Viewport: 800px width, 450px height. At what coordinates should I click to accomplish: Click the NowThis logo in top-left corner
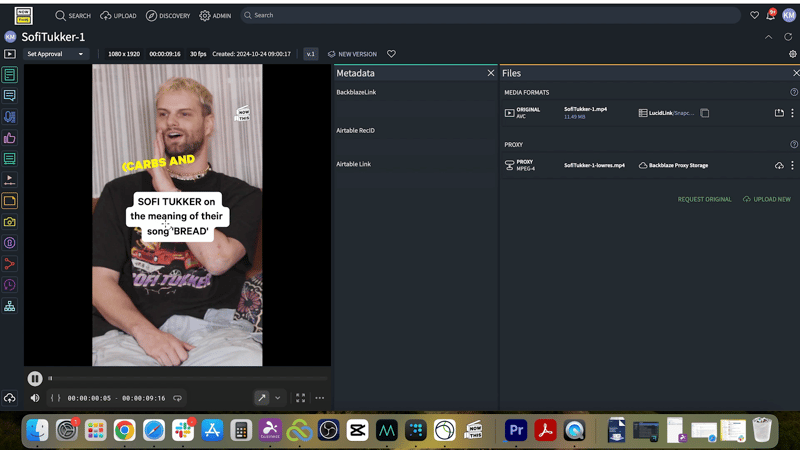[23, 16]
